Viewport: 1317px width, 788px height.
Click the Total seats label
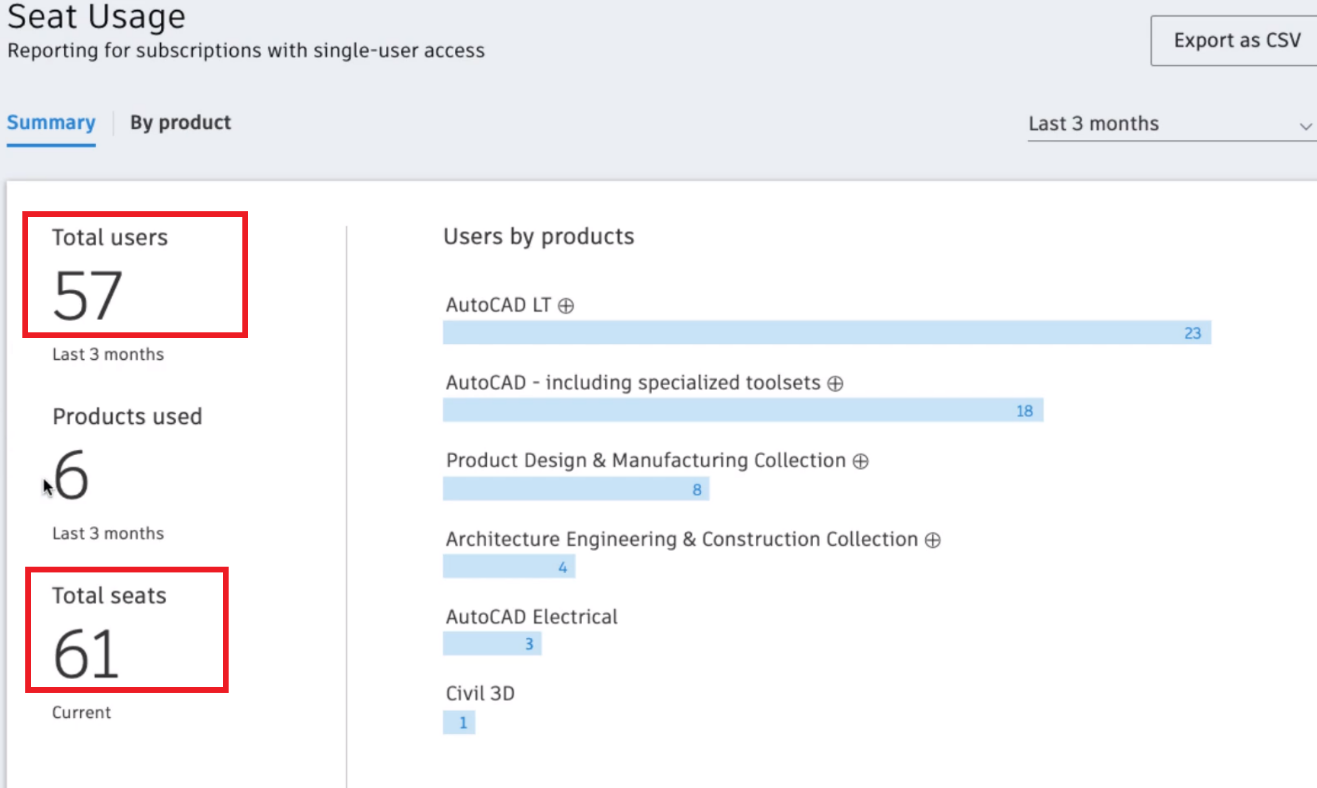[109, 596]
